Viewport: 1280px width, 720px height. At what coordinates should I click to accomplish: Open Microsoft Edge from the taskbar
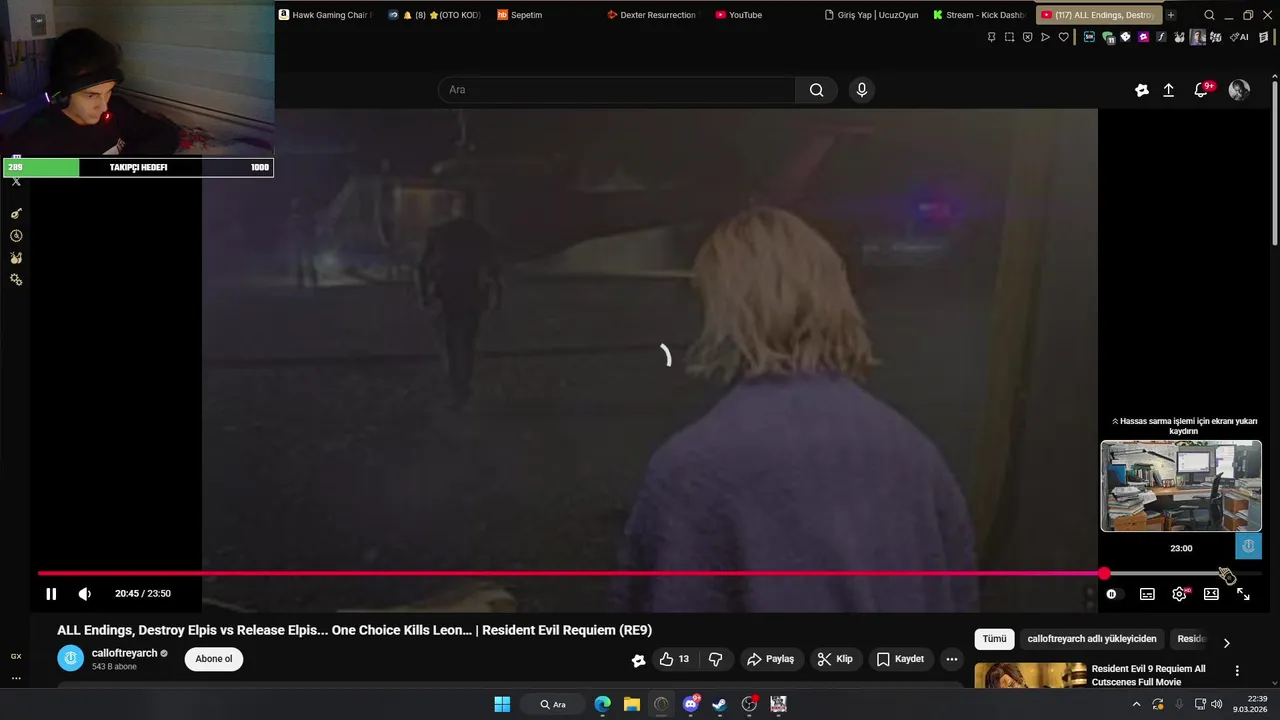pyautogui.click(x=603, y=704)
